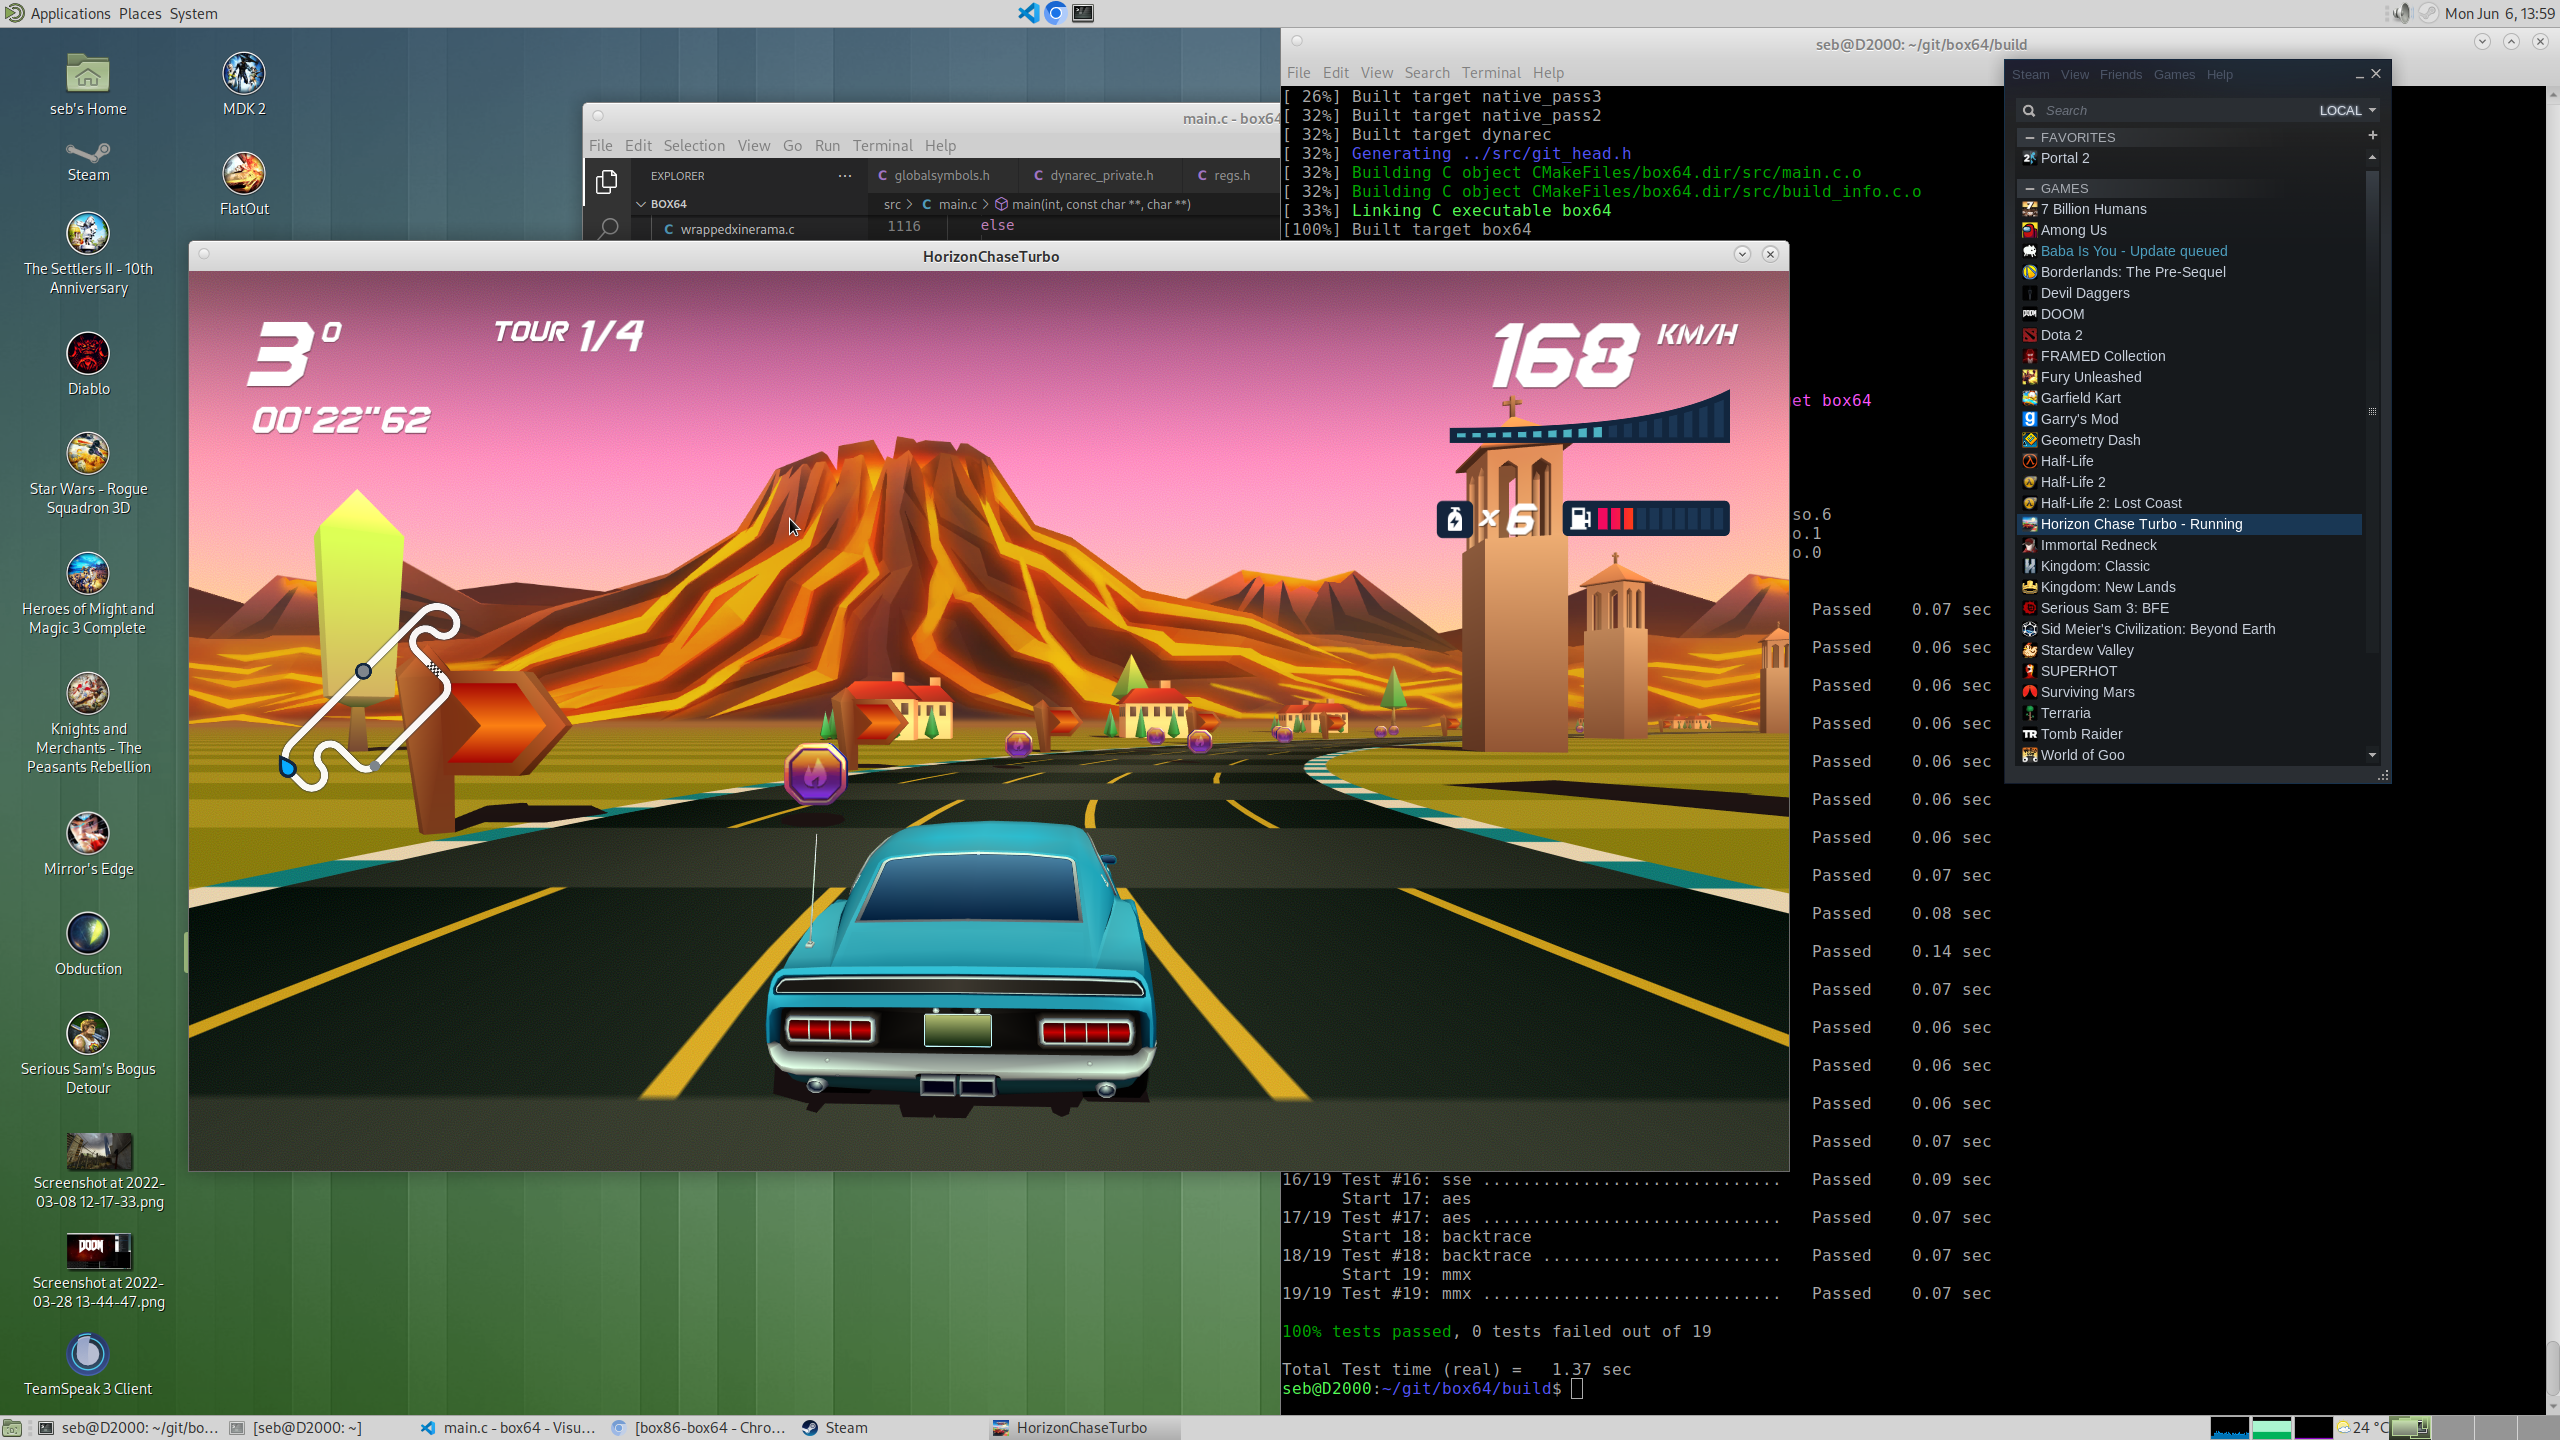Launch FlatOut desktop icon
Viewport: 2560px width, 1440px height.
tap(243, 174)
